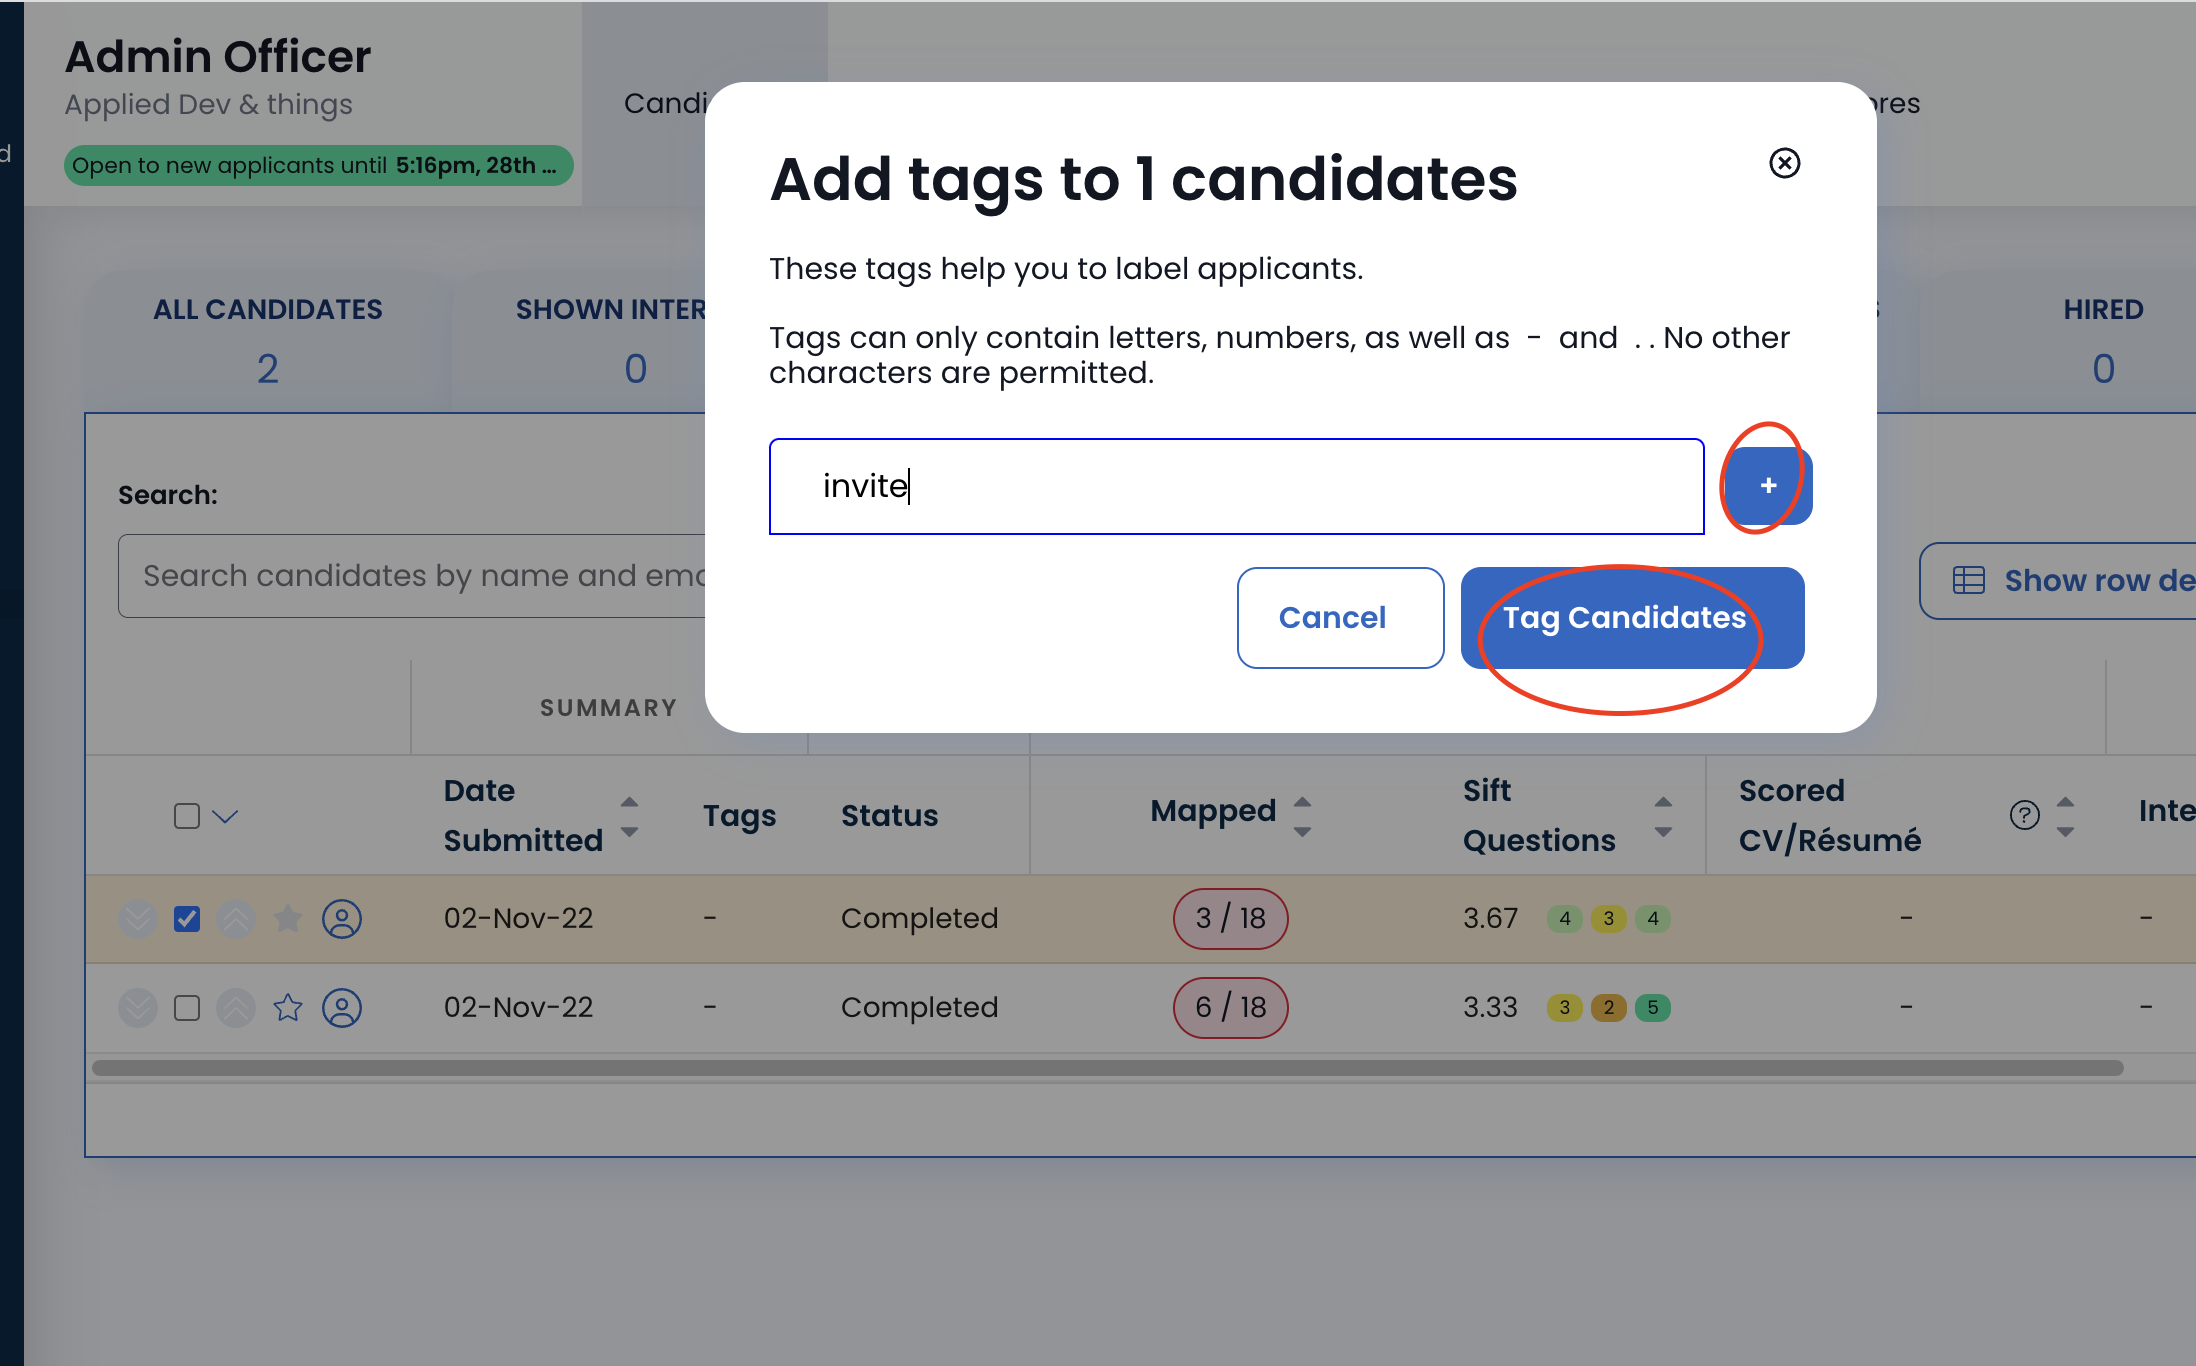The image size is (2196, 1366).
Task: Click the plus button to add tag
Action: [x=1768, y=486]
